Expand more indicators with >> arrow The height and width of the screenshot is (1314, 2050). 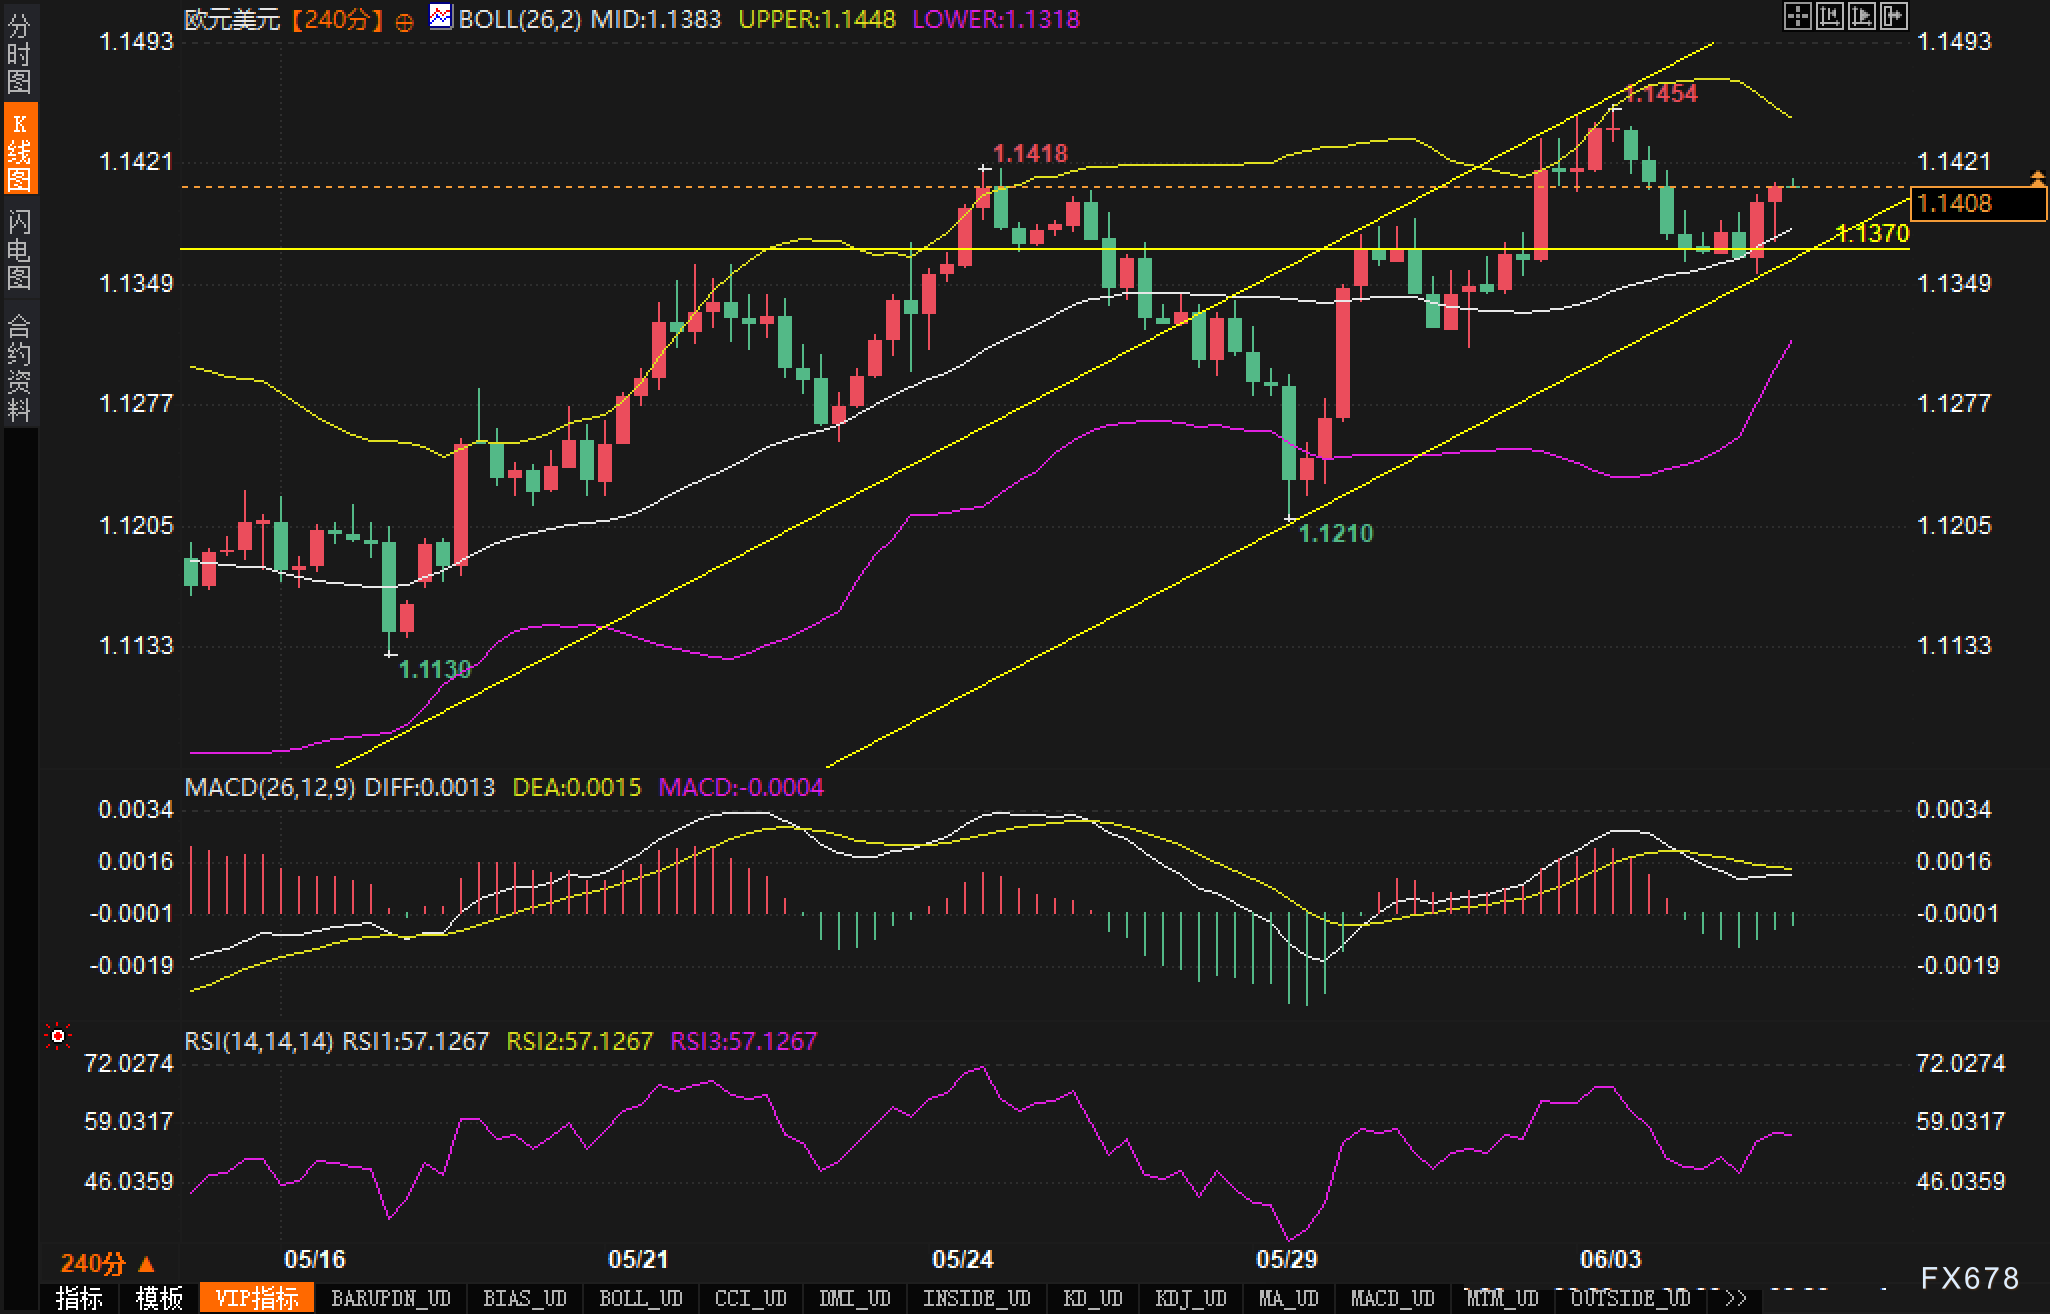[x=1735, y=1298]
